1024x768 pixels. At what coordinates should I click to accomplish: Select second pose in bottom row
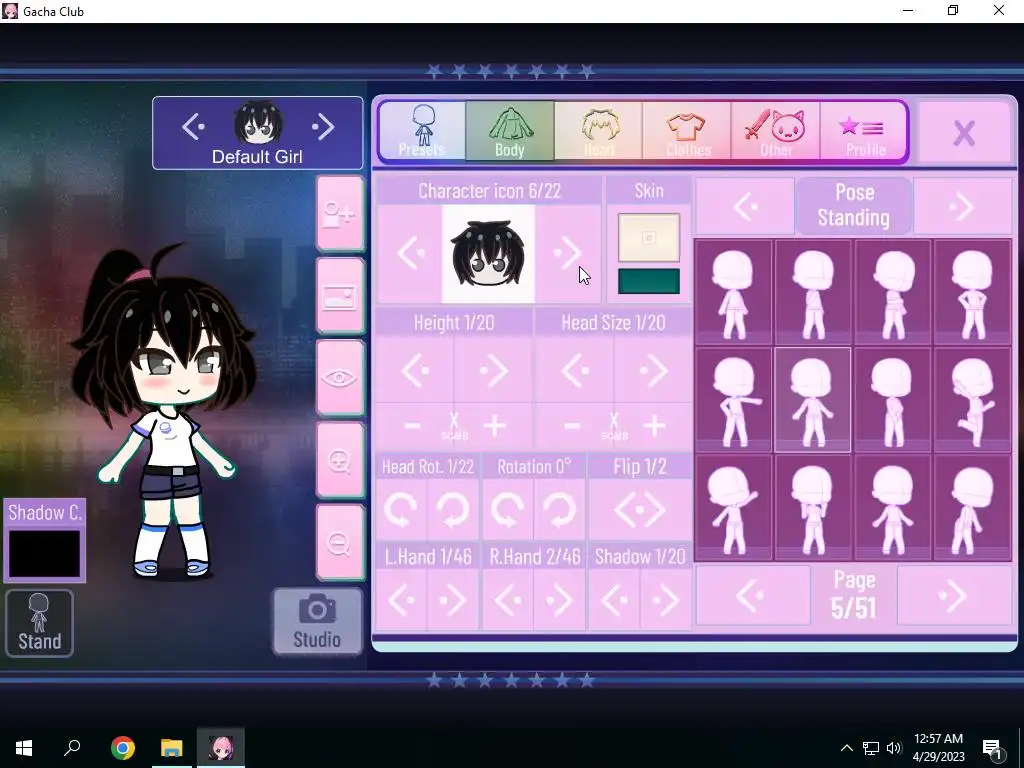(813, 508)
